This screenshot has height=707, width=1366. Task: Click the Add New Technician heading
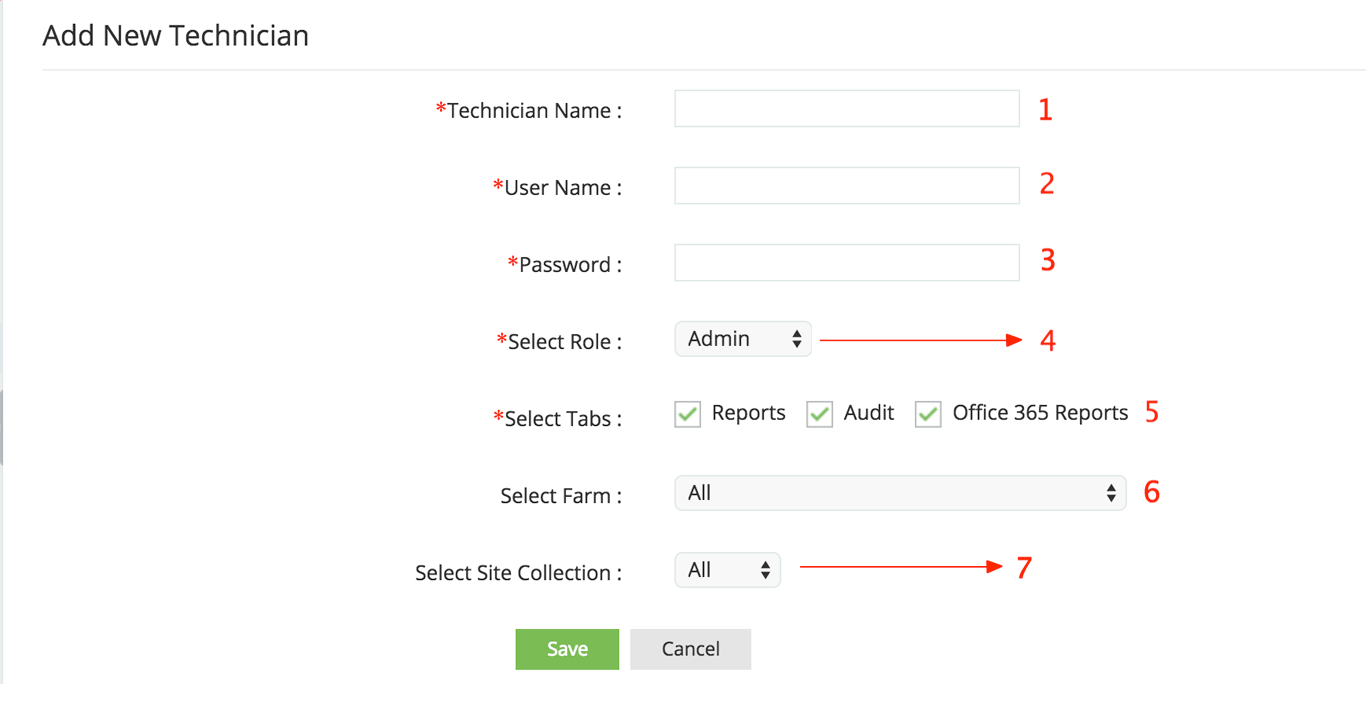pos(176,36)
